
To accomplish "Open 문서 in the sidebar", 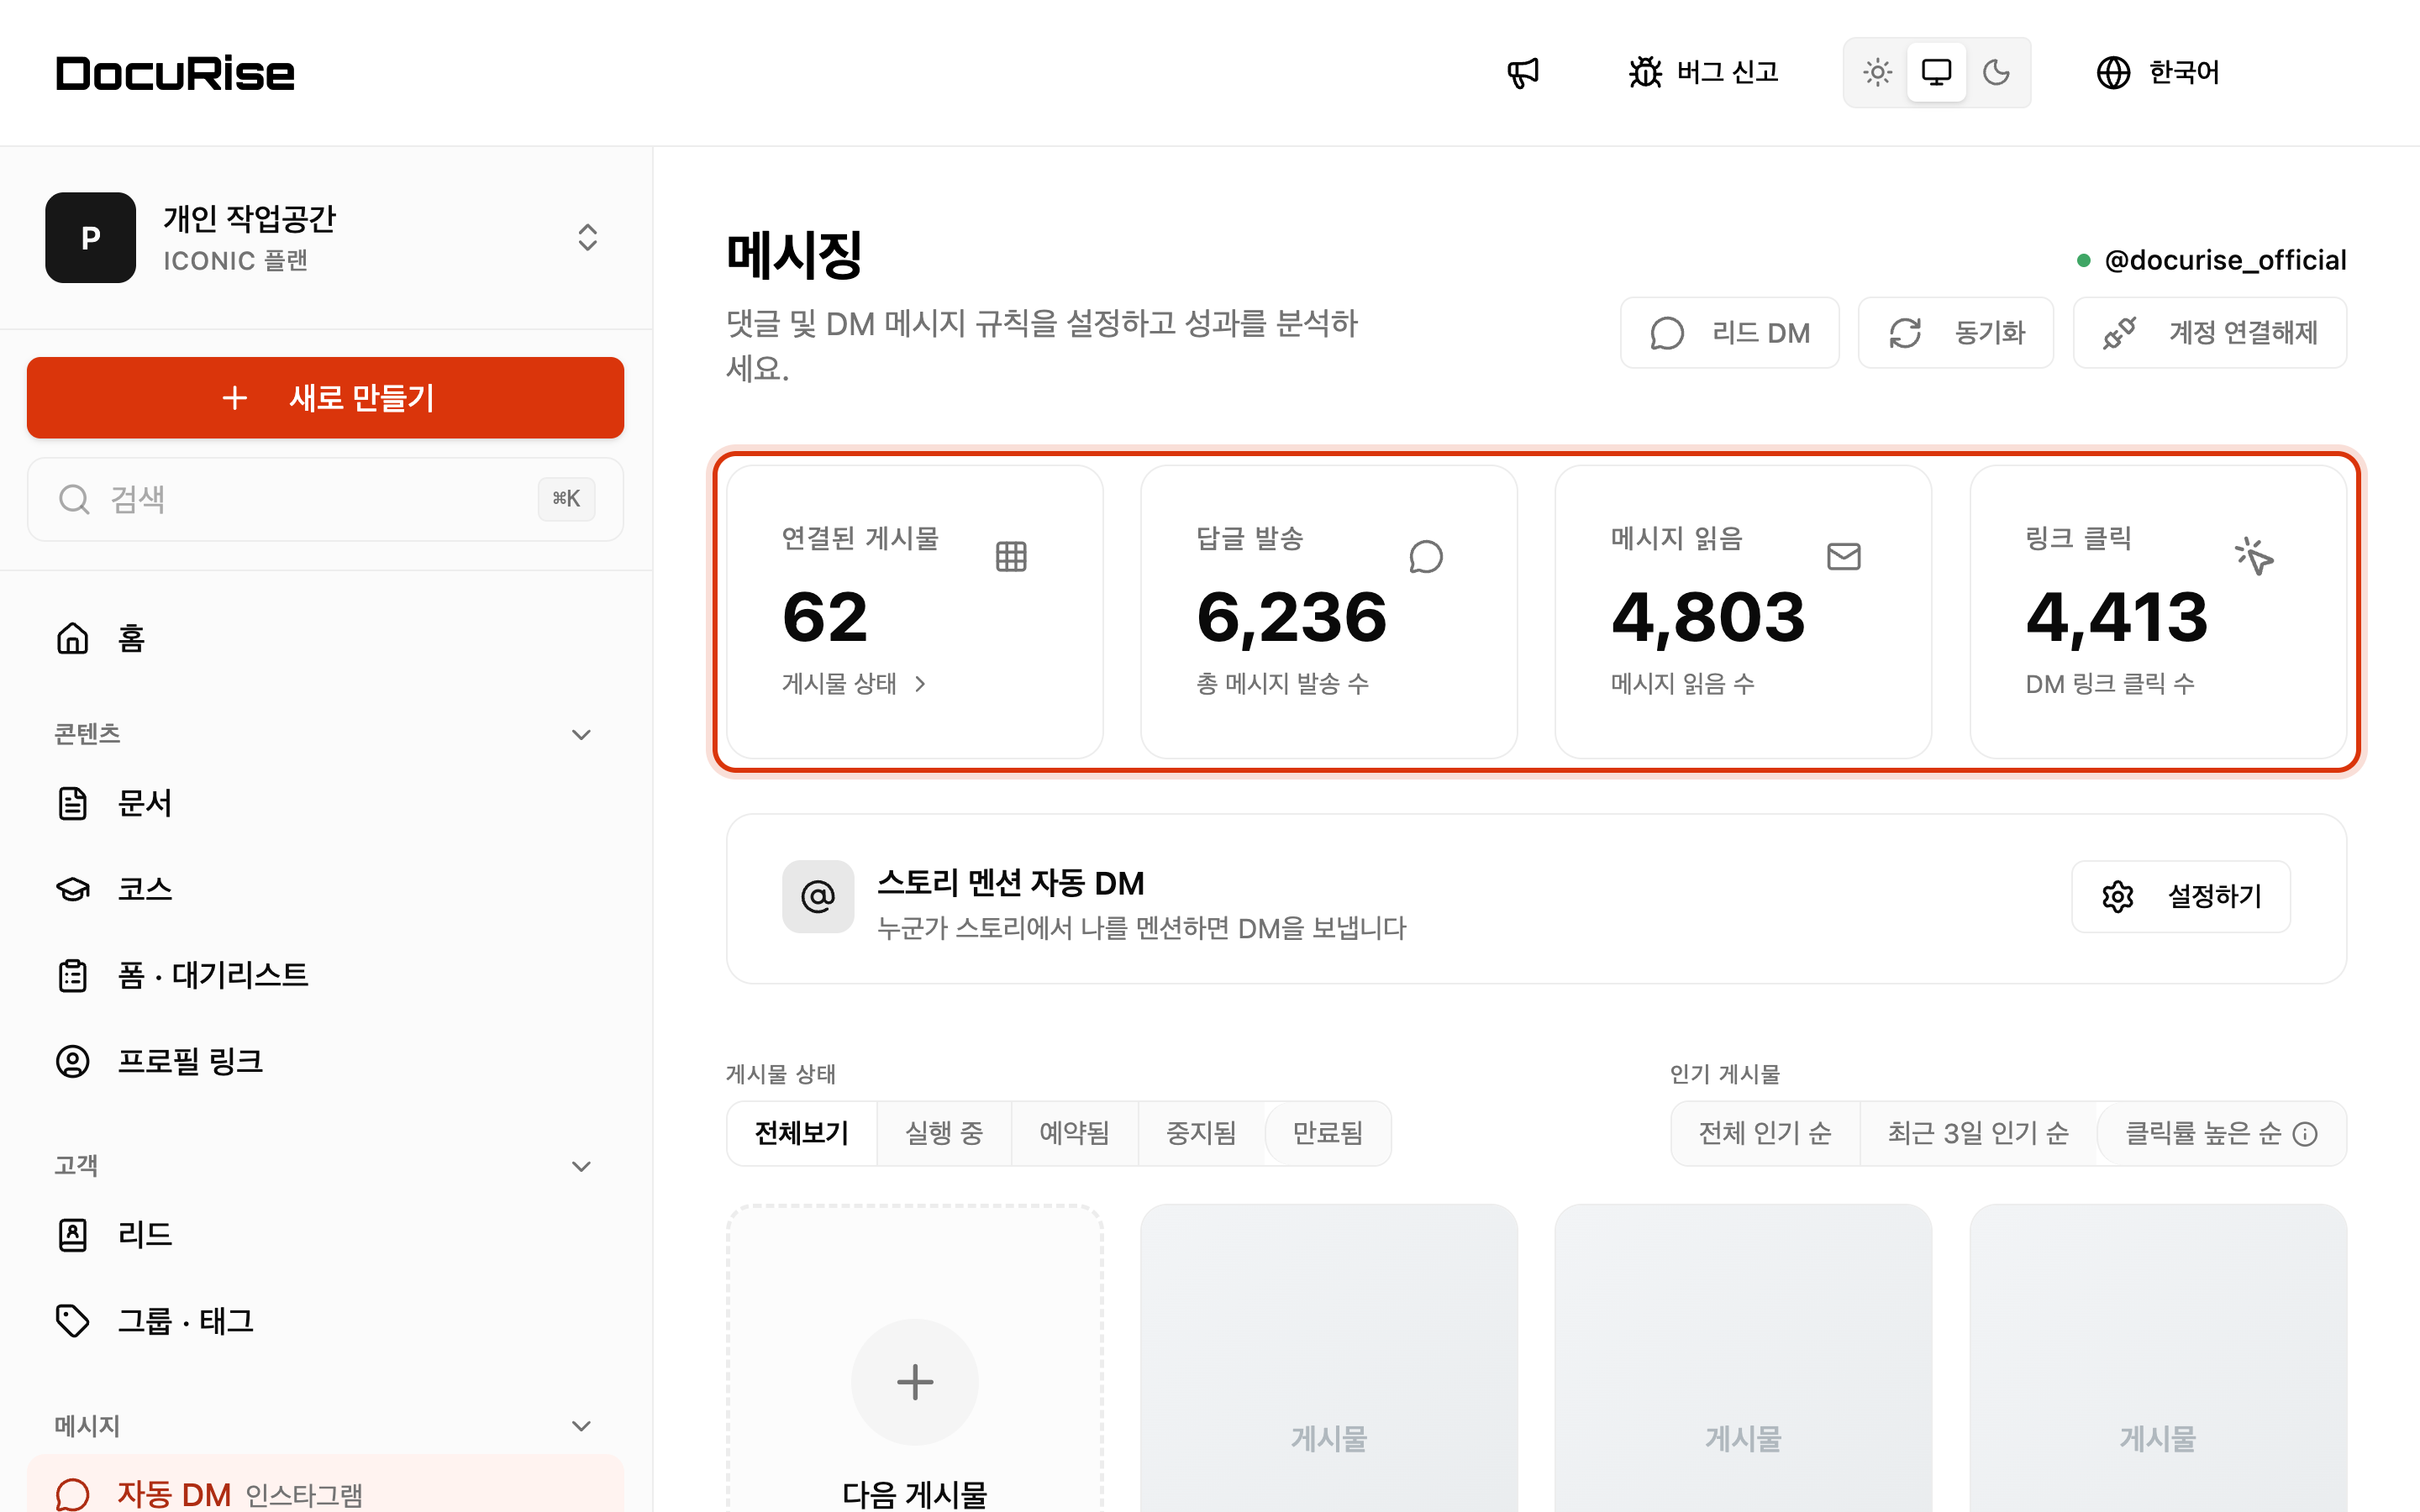I will point(325,803).
